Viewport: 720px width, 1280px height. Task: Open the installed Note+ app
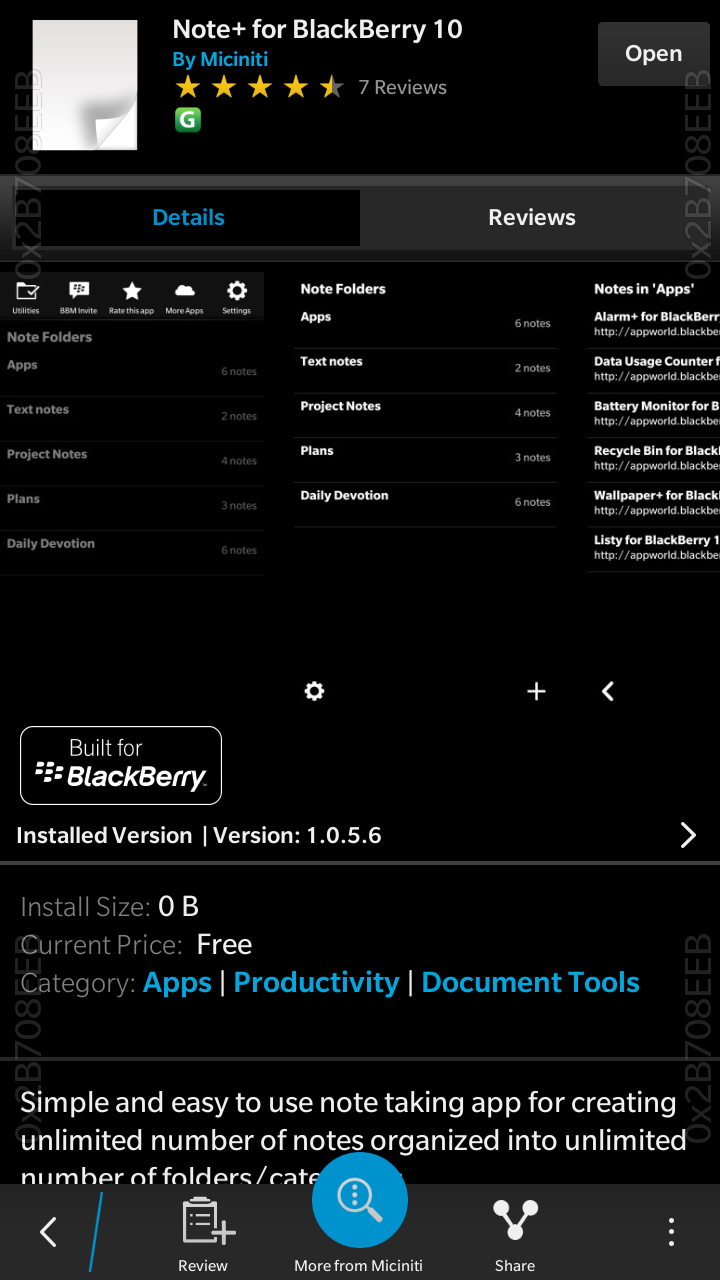[x=653, y=54]
